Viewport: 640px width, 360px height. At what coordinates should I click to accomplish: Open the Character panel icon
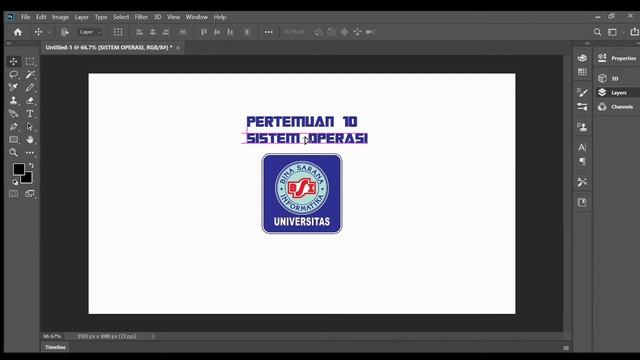582,147
